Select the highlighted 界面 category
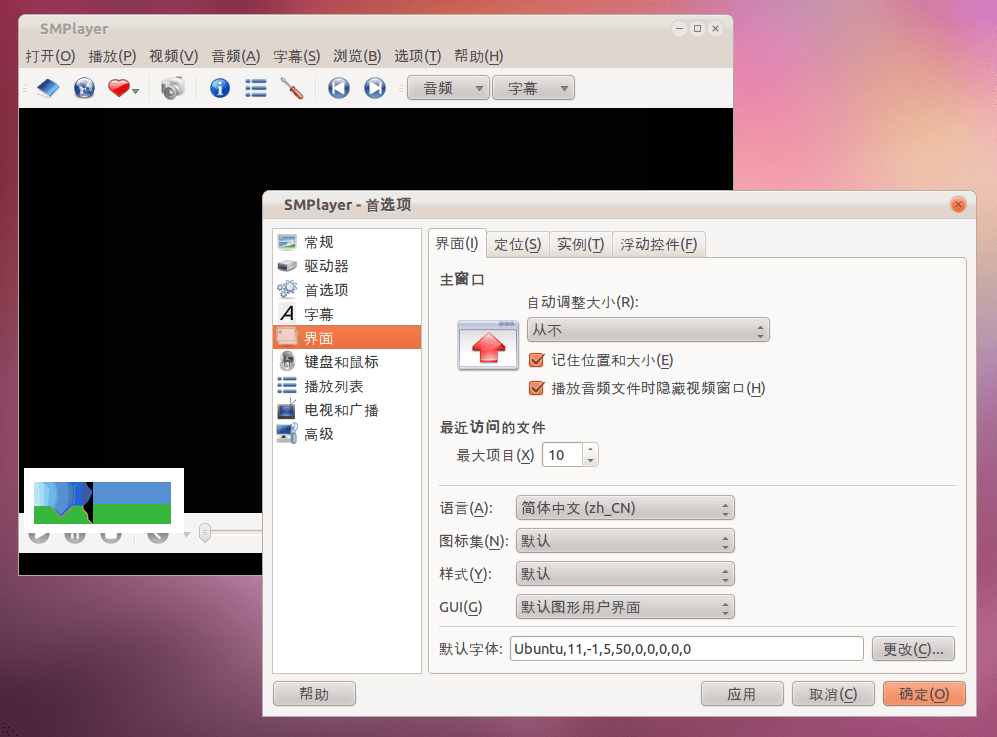The height and width of the screenshot is (737, 997). (347, 338)
